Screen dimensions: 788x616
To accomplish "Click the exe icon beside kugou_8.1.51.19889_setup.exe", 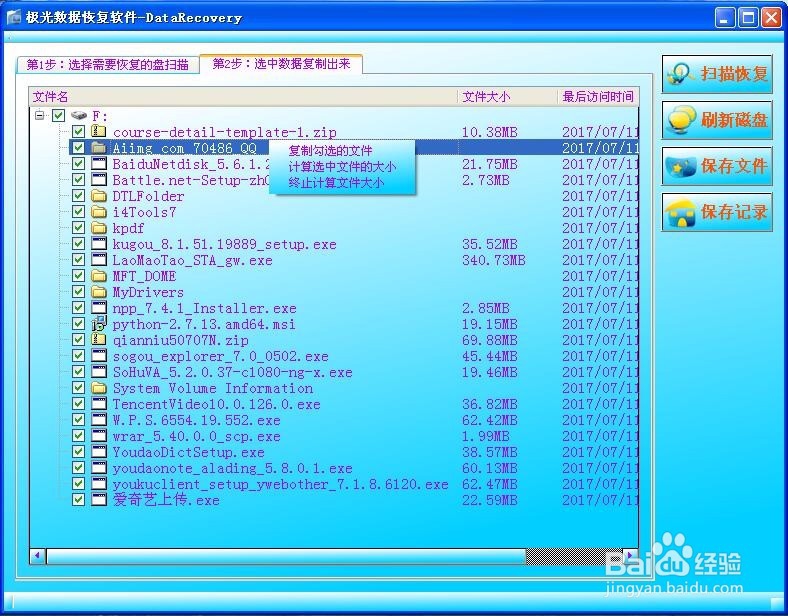I will tap(99, 244).
